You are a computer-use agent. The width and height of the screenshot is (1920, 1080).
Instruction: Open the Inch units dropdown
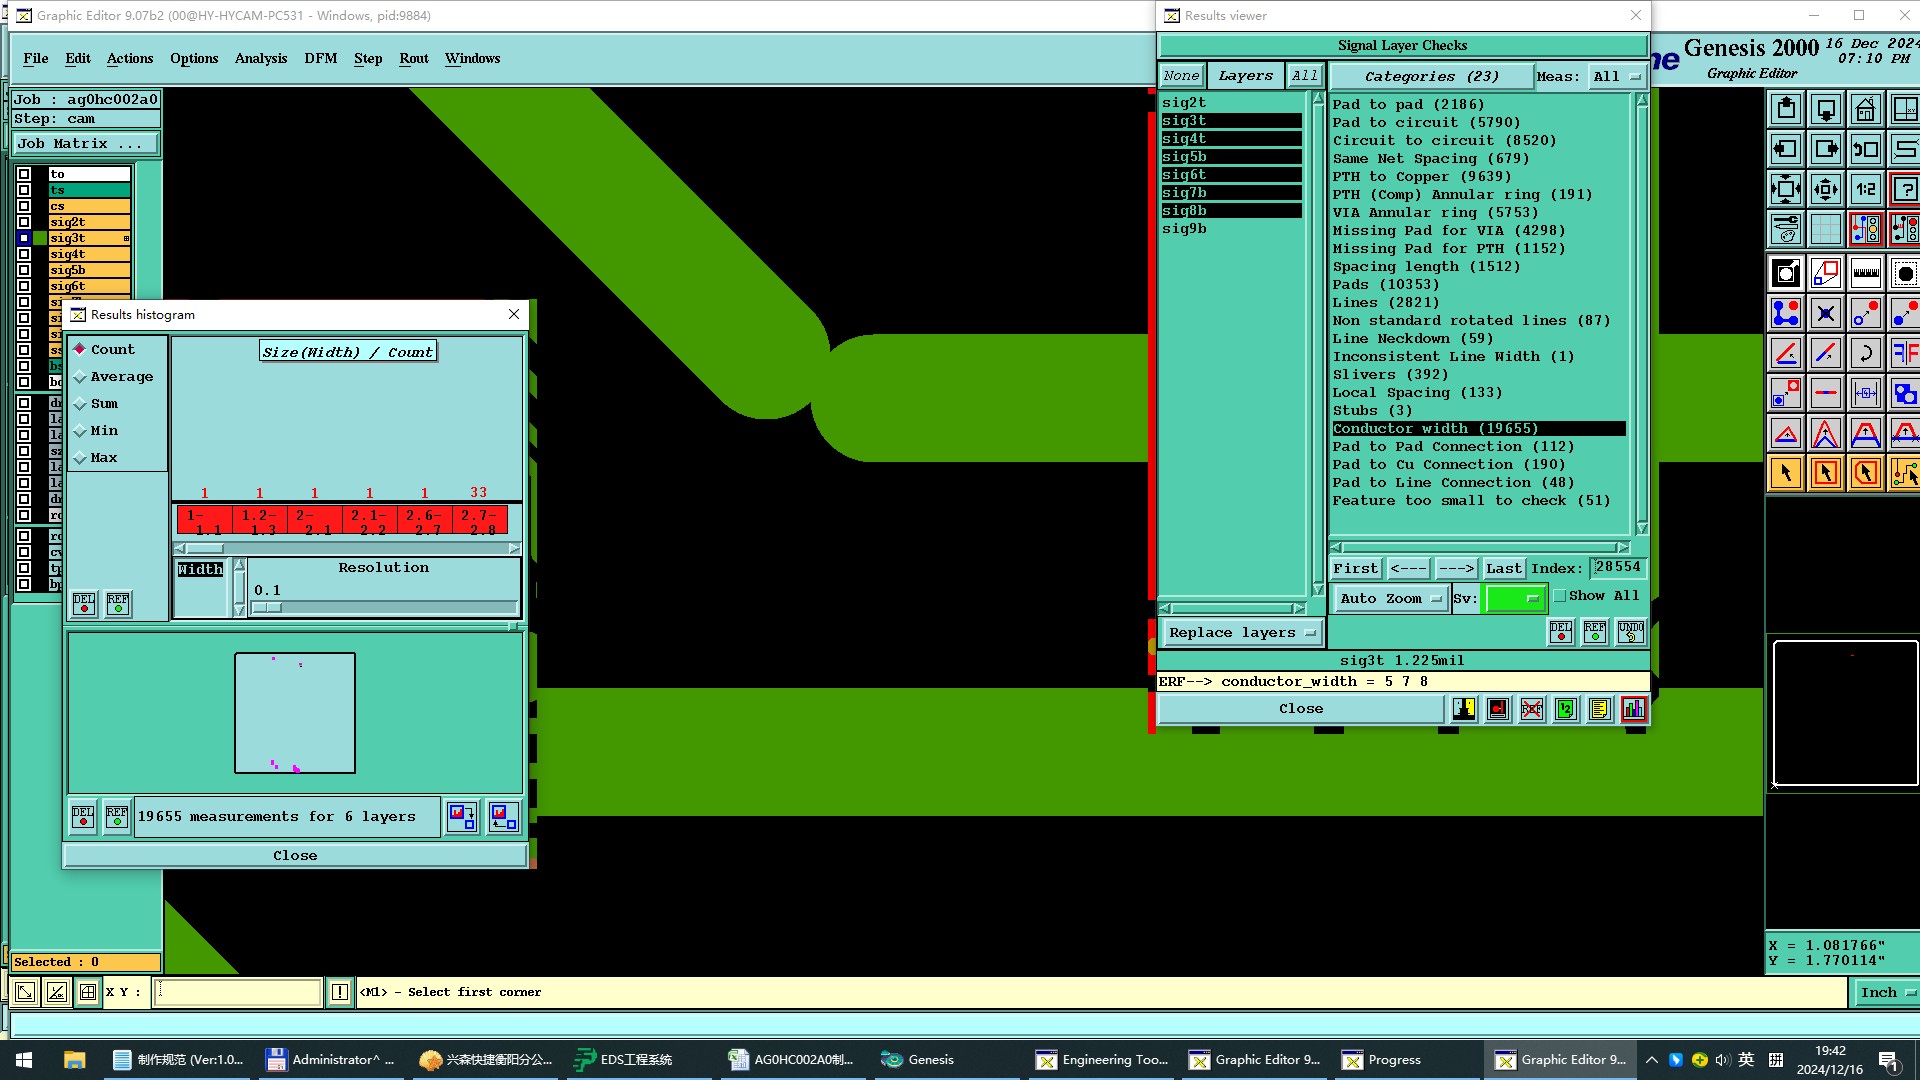pyautogui.click(x=1886, y=993)
